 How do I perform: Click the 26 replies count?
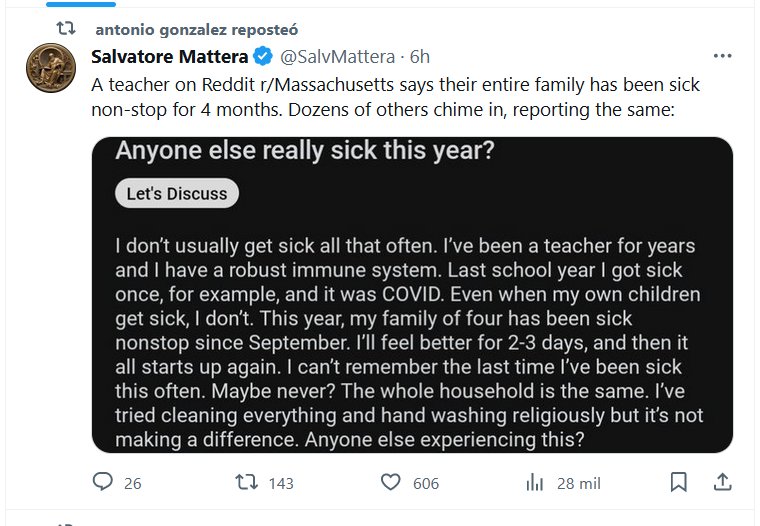tap(132, 483)
